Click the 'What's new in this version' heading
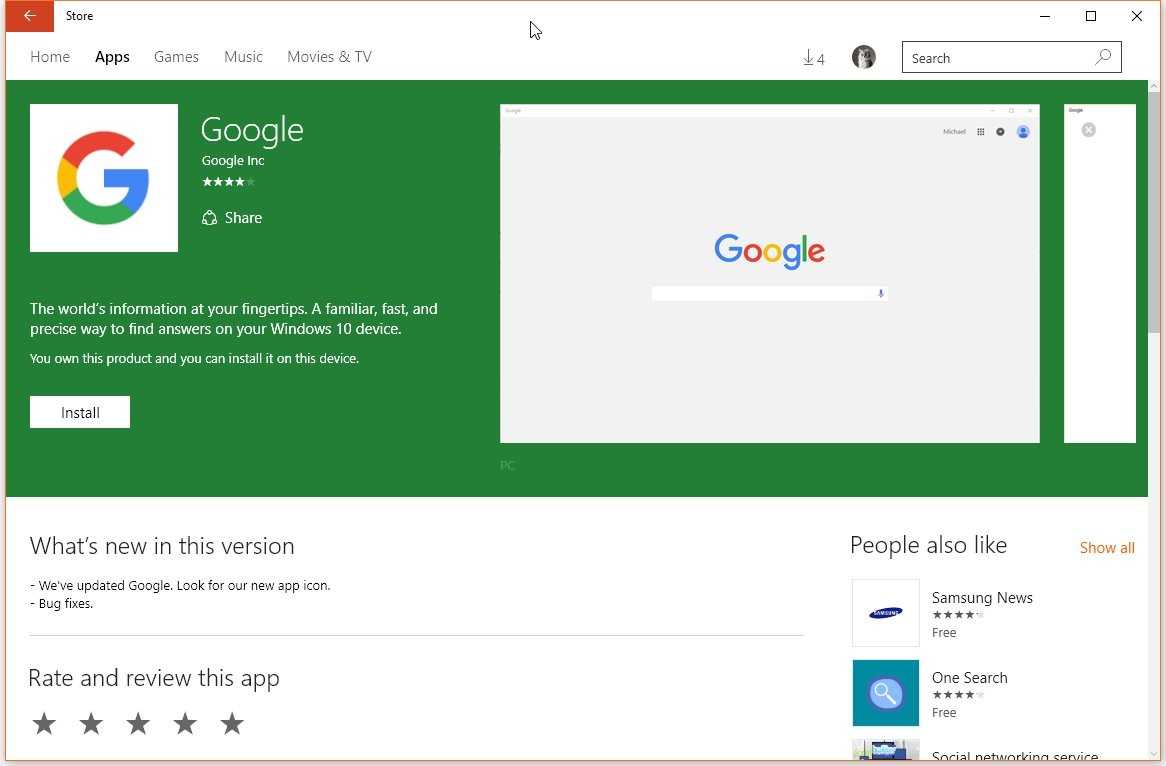This screenshot has height=766, width=1166. click(162, 546)
